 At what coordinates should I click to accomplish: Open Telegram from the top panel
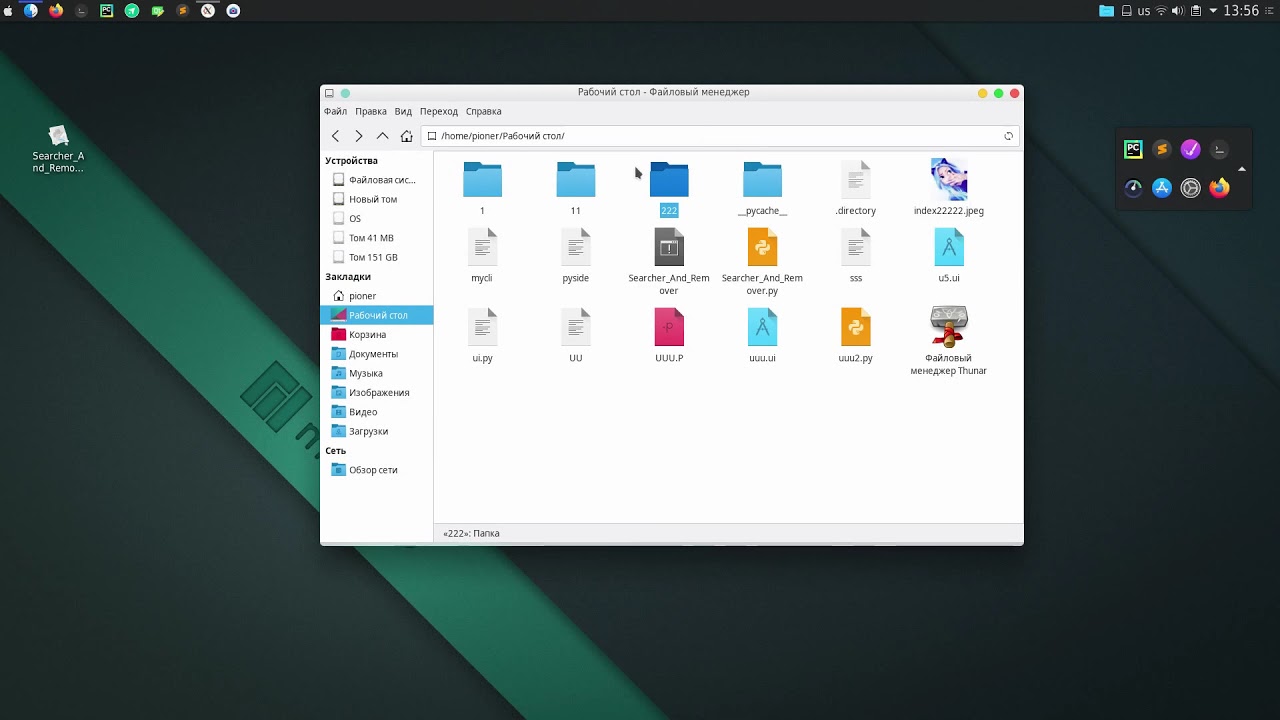point(132,11)
